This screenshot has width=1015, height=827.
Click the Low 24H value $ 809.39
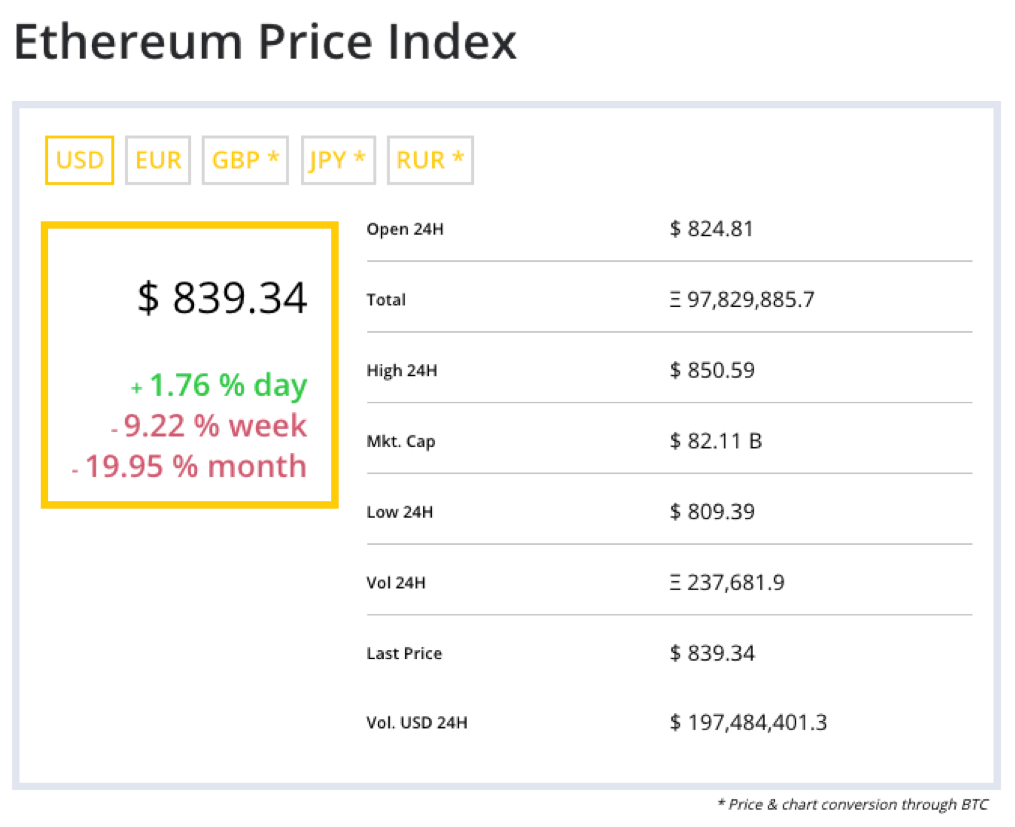pyautogui.click(x=712, y=512)
